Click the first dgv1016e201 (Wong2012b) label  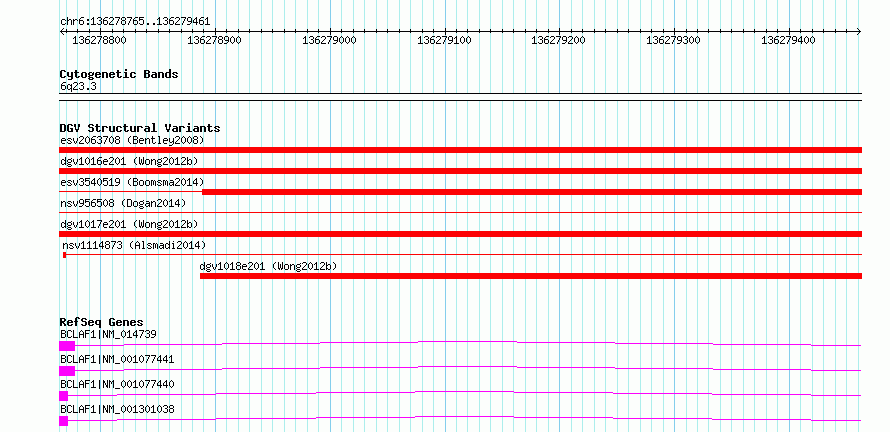(x=129, y=161)
